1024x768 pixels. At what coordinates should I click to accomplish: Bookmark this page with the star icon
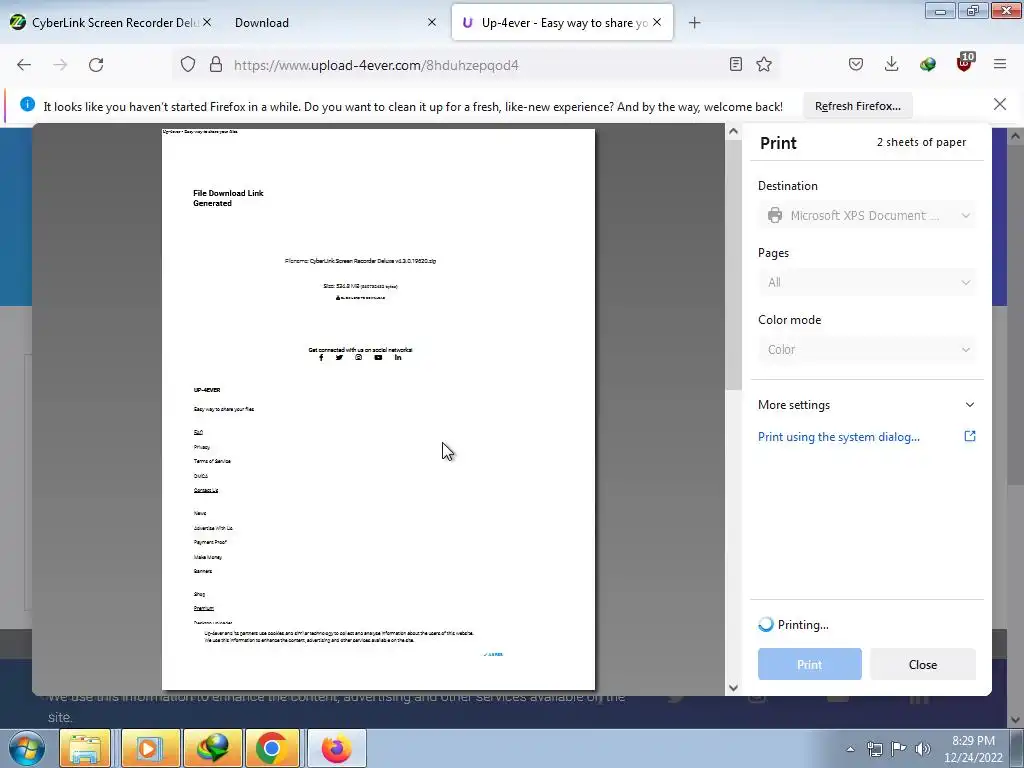pos(764,64)
